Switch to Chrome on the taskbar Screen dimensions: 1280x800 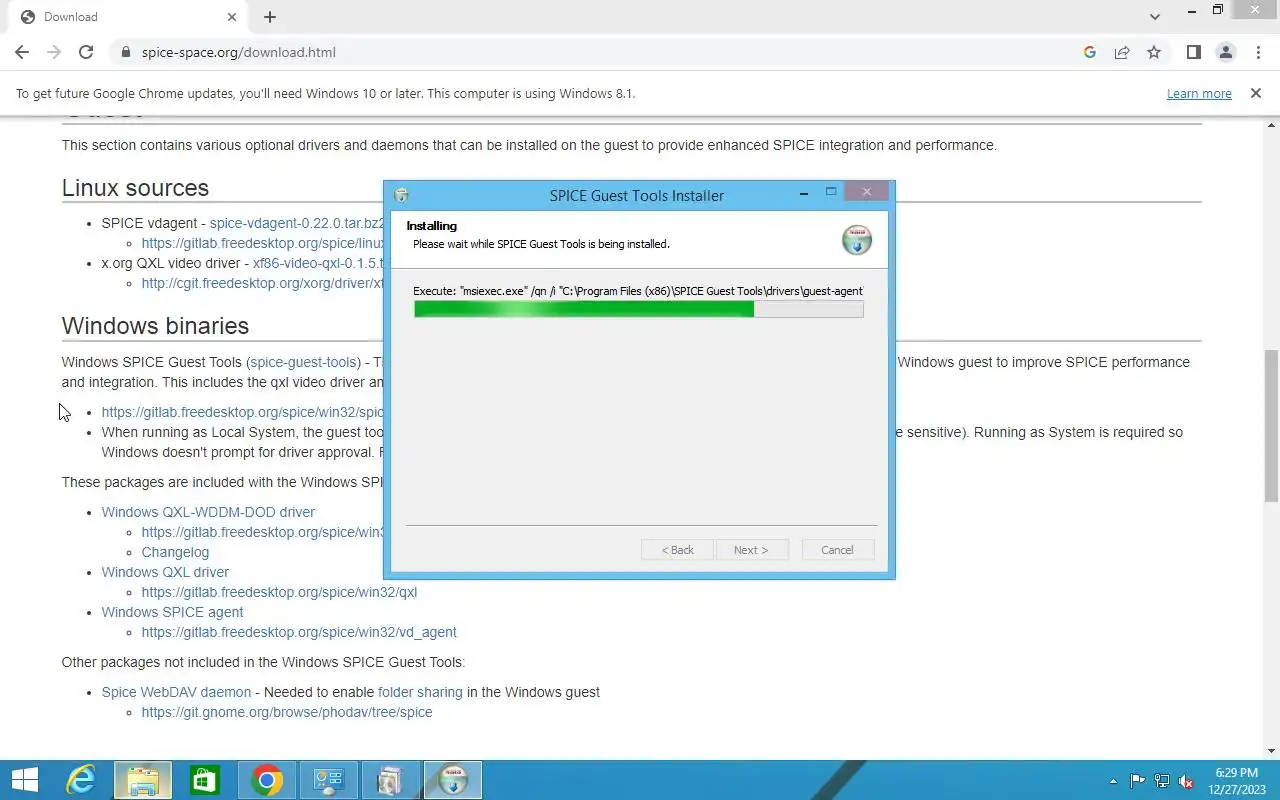pyautogui.click(x=267, y=780)
